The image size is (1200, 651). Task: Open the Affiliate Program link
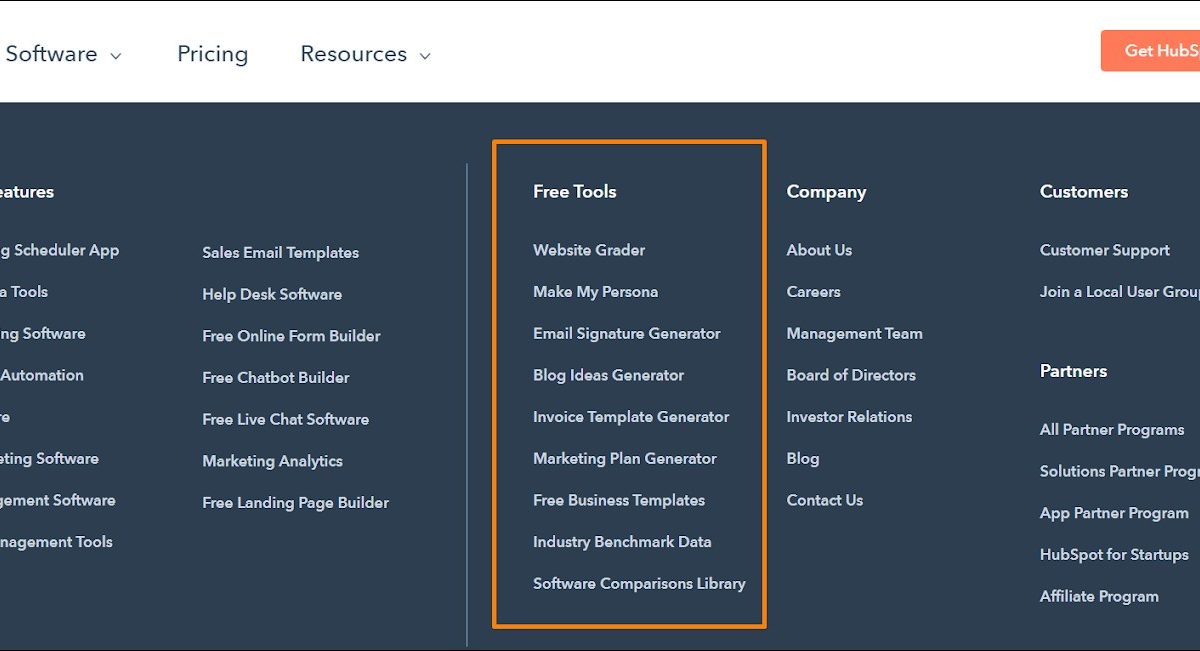(x=1099, y=596)
